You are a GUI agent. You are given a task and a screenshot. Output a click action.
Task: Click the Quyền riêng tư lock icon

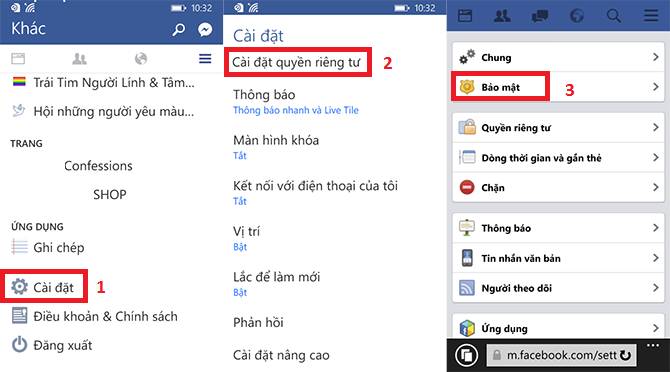pos(467,127)
